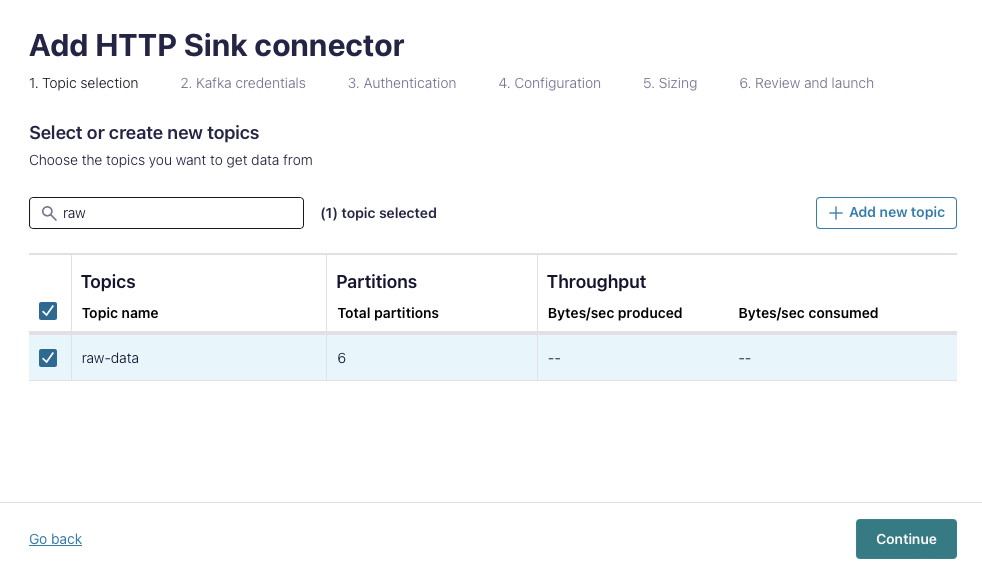982x569 pixels.
Task: Follow the Go back link
Action: click(55, 539)
